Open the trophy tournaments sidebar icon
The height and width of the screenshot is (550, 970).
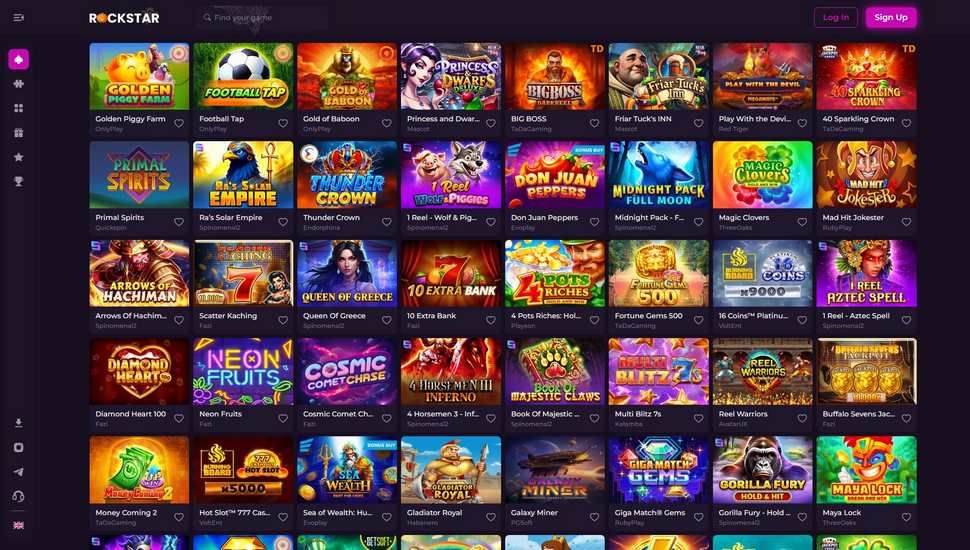coord(19,181)
